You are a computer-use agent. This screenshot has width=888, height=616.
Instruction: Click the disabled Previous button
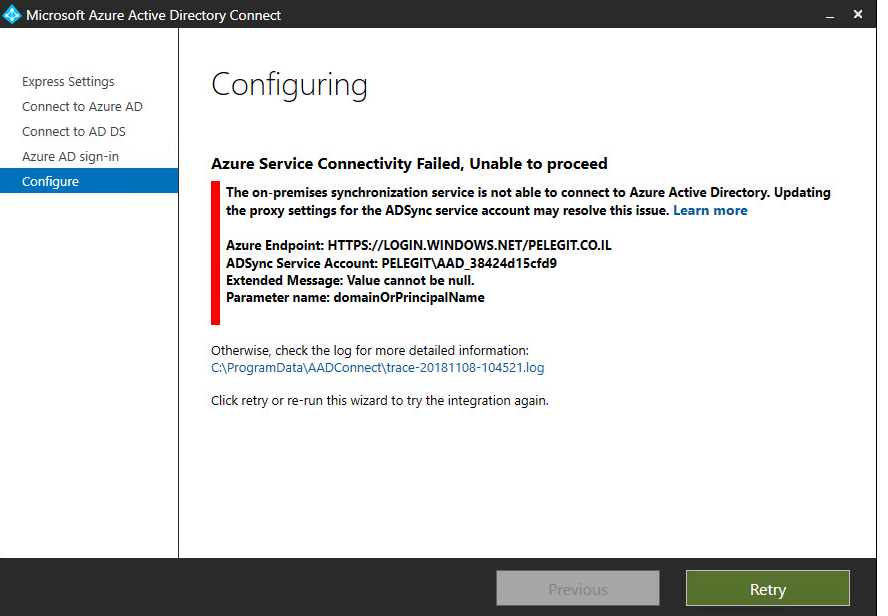(578, 589)
